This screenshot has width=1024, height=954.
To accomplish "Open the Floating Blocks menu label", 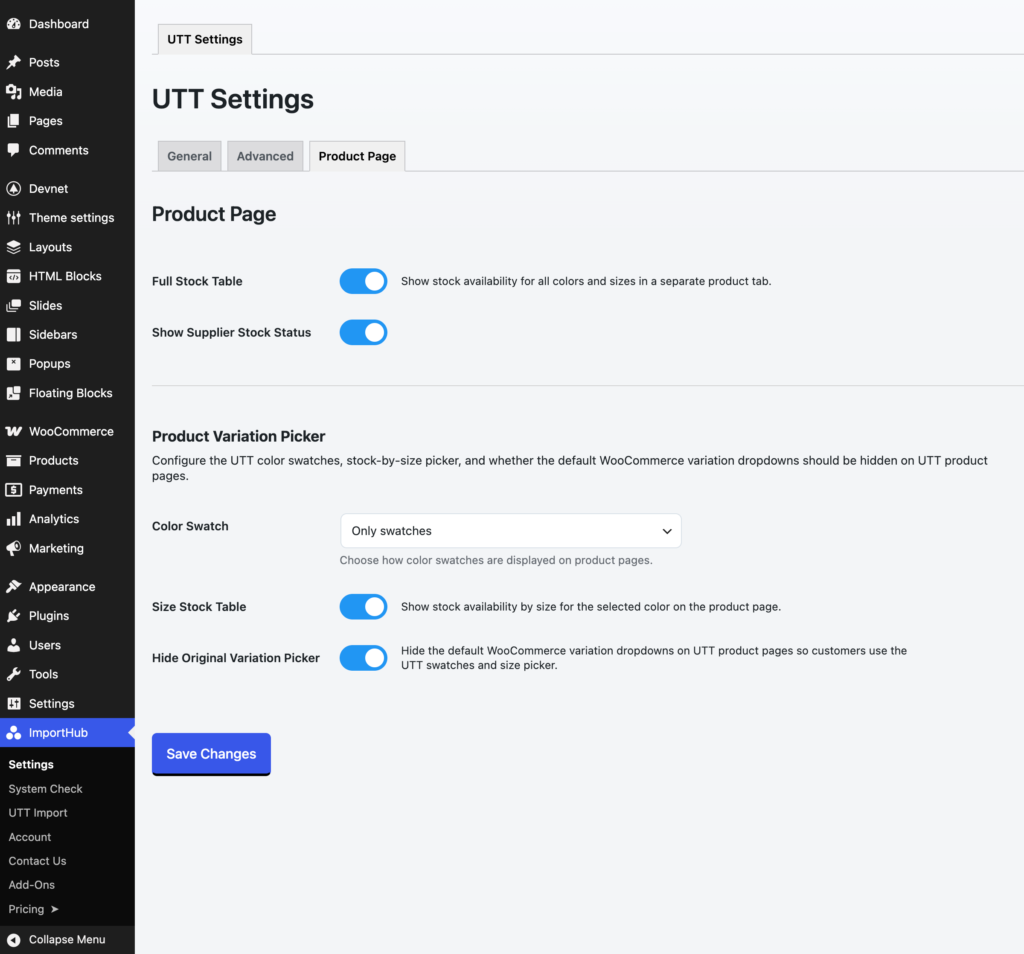I will pos(71,393).
